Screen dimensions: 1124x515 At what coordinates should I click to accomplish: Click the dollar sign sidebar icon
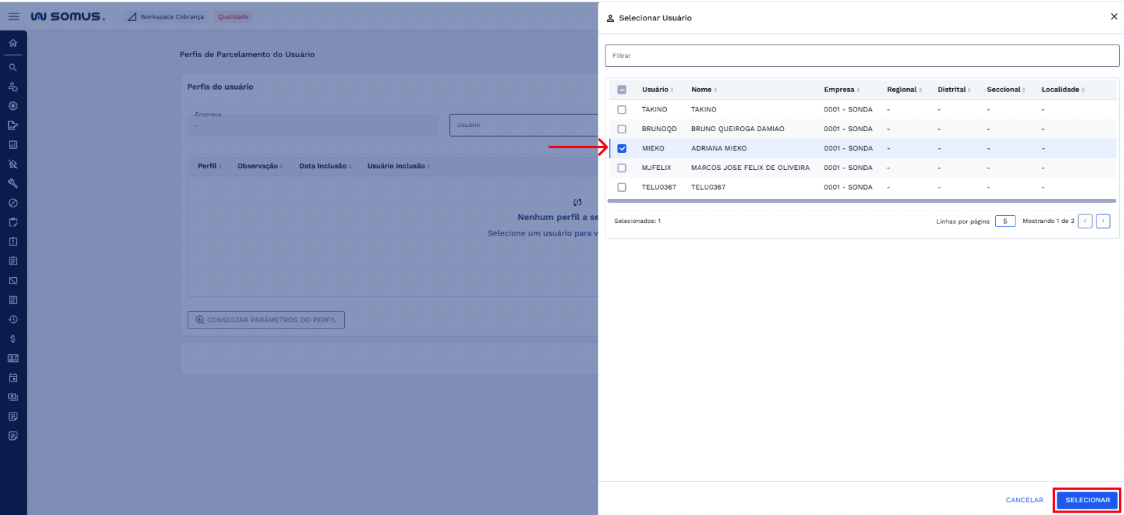pyautogui.click(x=13, y=339)
